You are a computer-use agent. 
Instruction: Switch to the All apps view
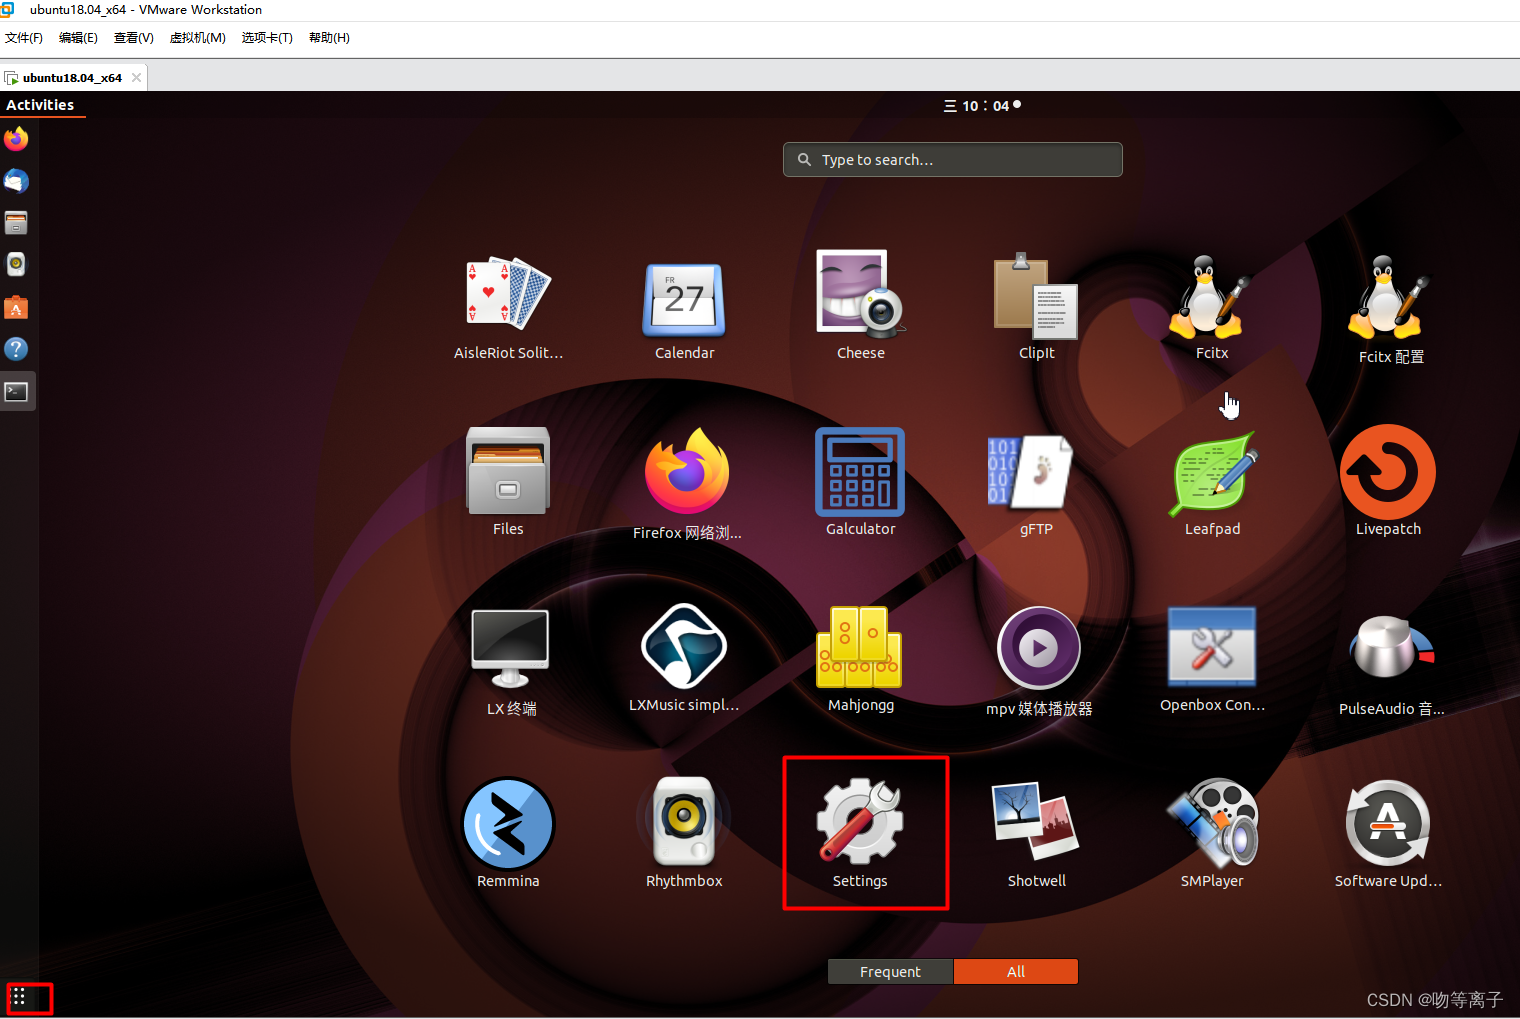(x=1016, y=972)
